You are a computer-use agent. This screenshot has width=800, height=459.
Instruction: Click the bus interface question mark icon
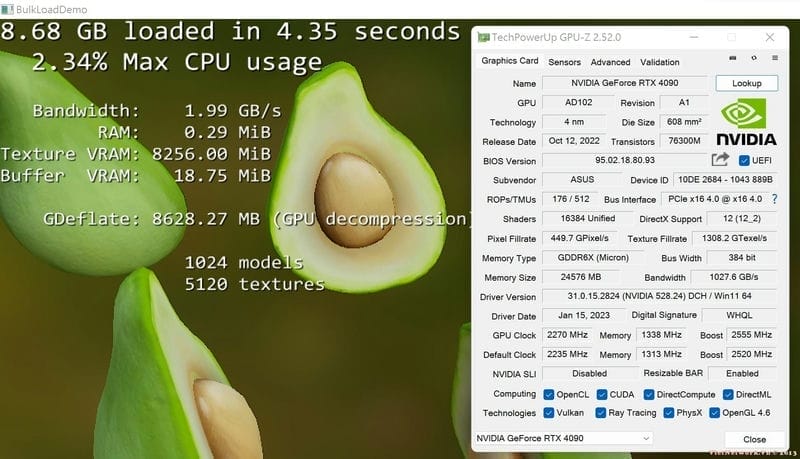(774, 199)
